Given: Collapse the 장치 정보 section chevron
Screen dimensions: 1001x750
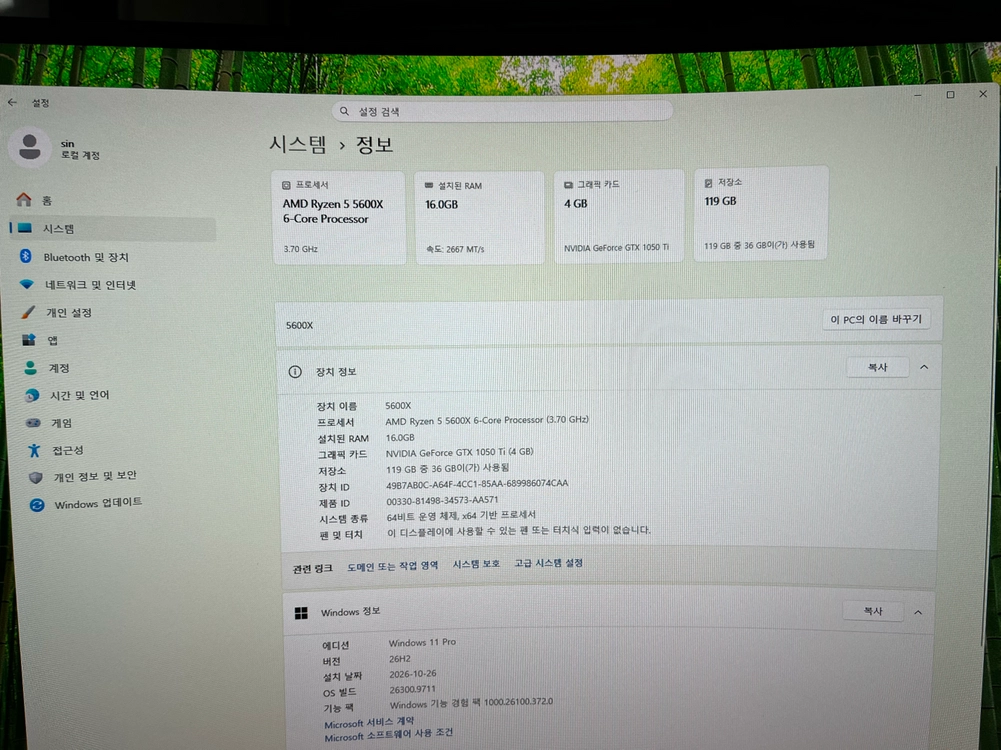Looking at the screenshot, I should tap(924, 367).
